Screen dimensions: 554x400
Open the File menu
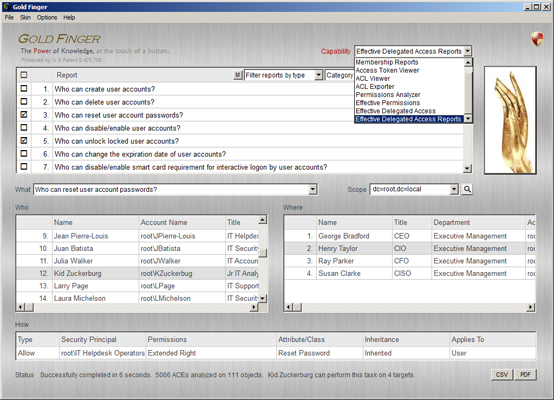9,17
